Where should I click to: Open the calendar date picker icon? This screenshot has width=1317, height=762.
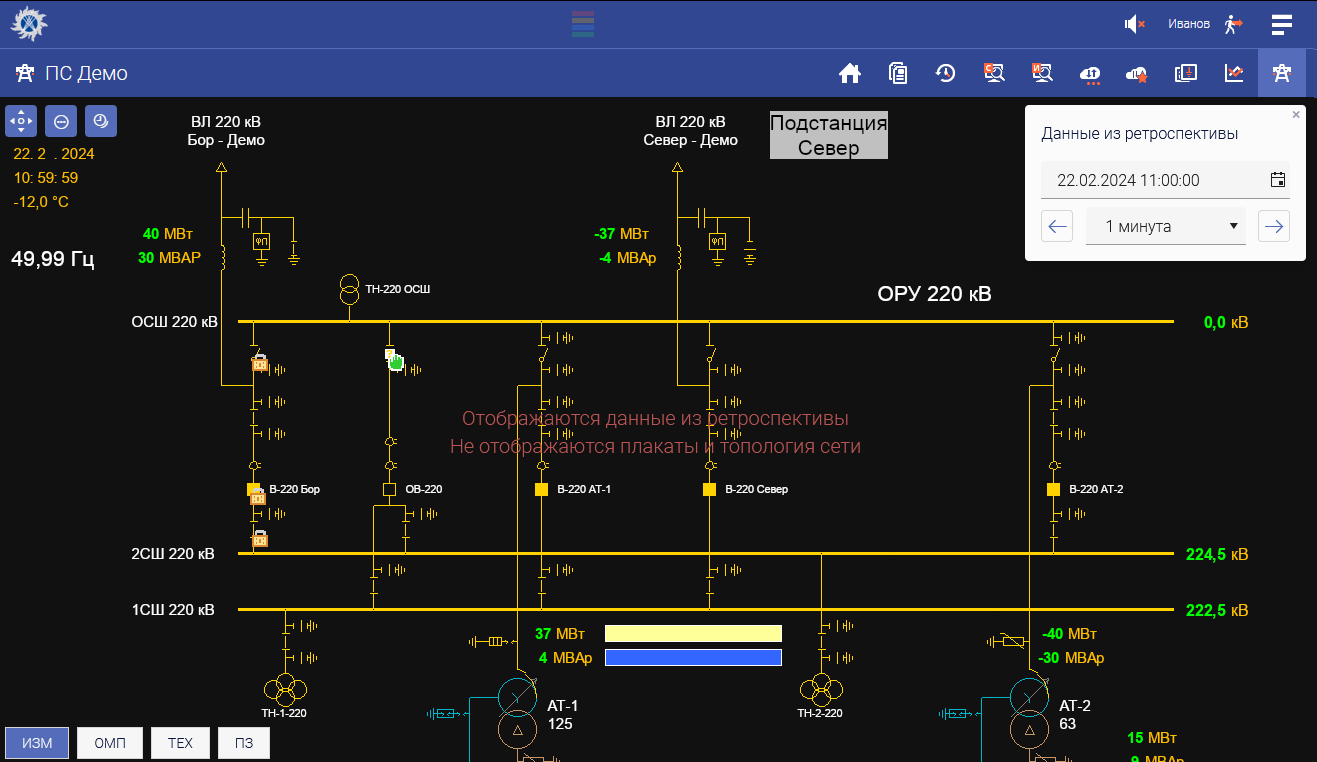tap(1277, 180)
